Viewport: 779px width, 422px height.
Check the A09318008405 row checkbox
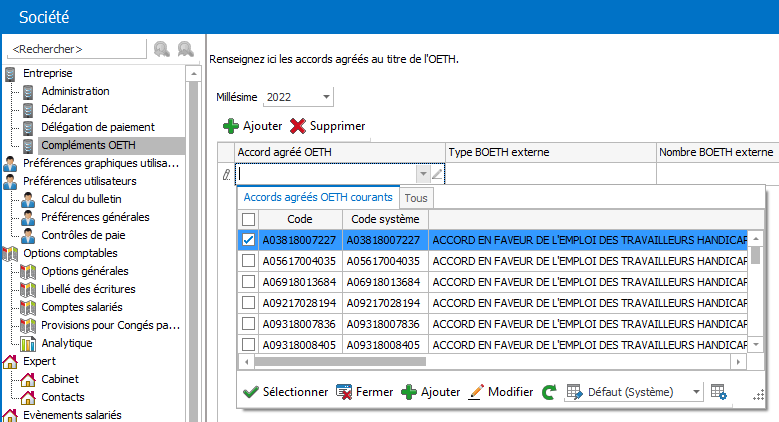pos(248,345)
